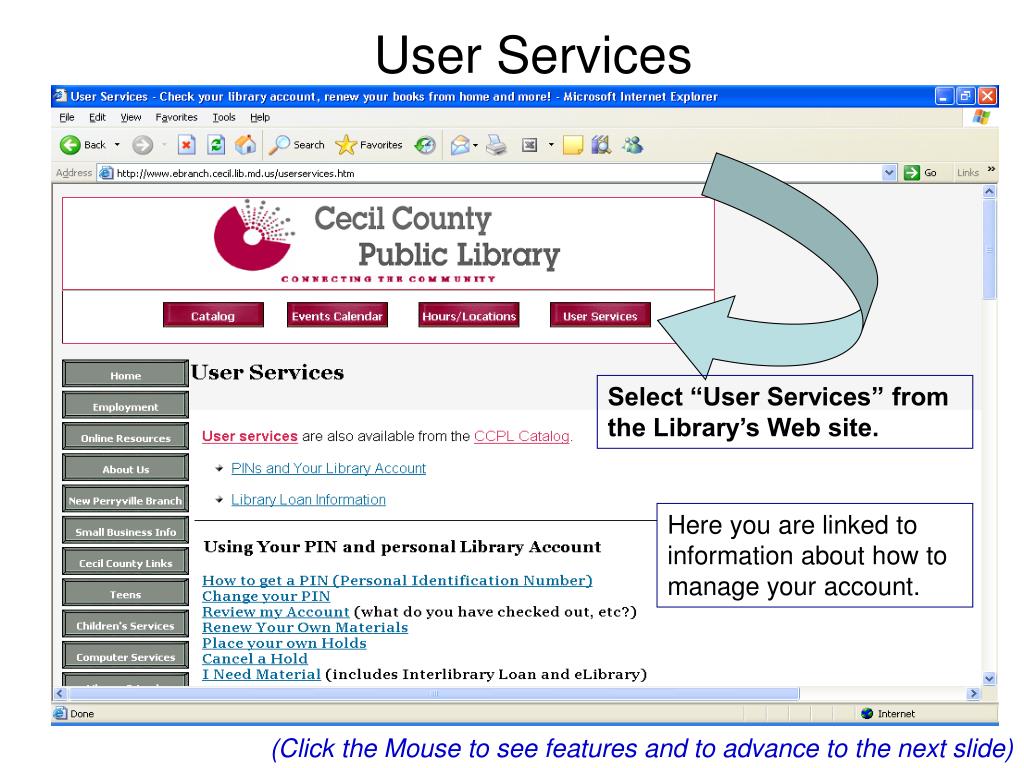1024x768 pixels.
Task: Open the View menu
Action: click(x=131, y=118)
